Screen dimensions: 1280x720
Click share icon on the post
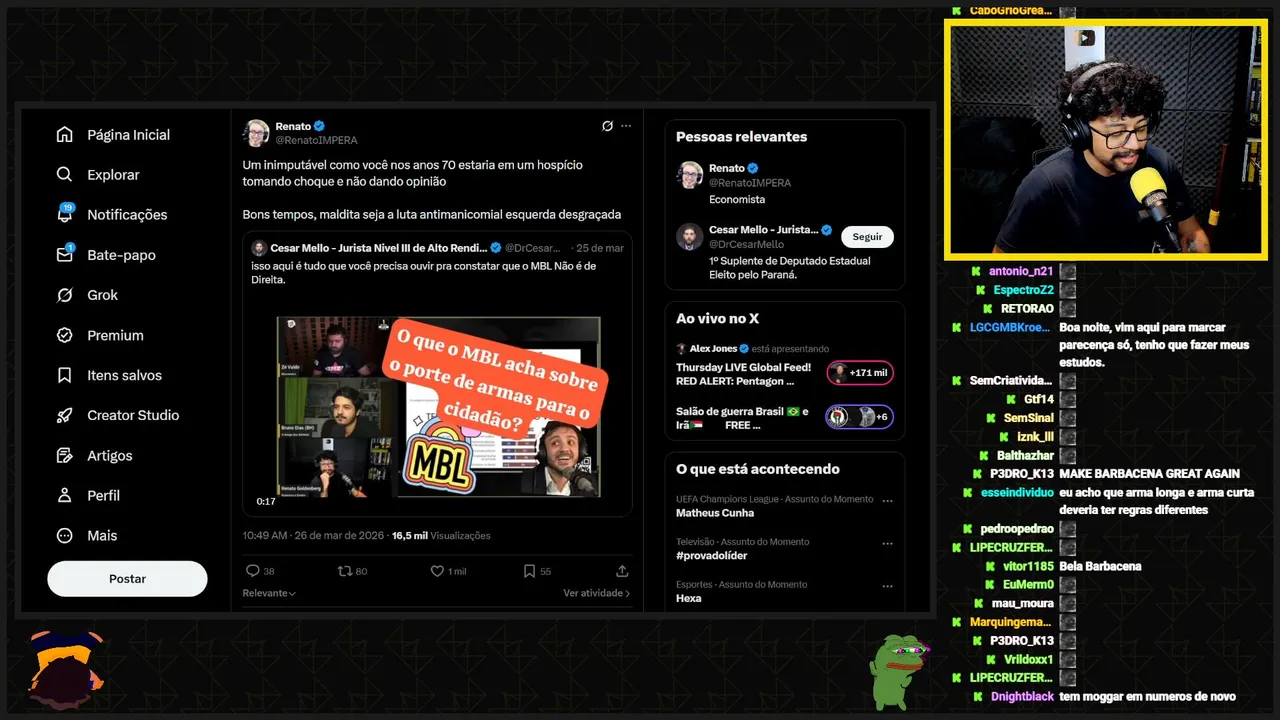pos(622,571)
